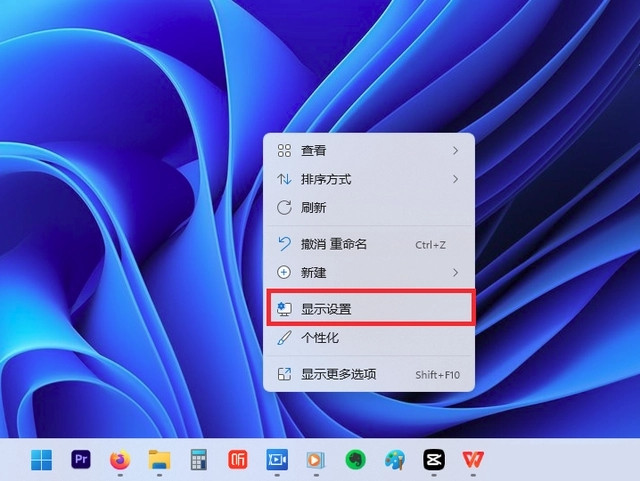Screen dimensions: 640x481
Task: Open the 查看 view submenu
Action: (369, 151)
